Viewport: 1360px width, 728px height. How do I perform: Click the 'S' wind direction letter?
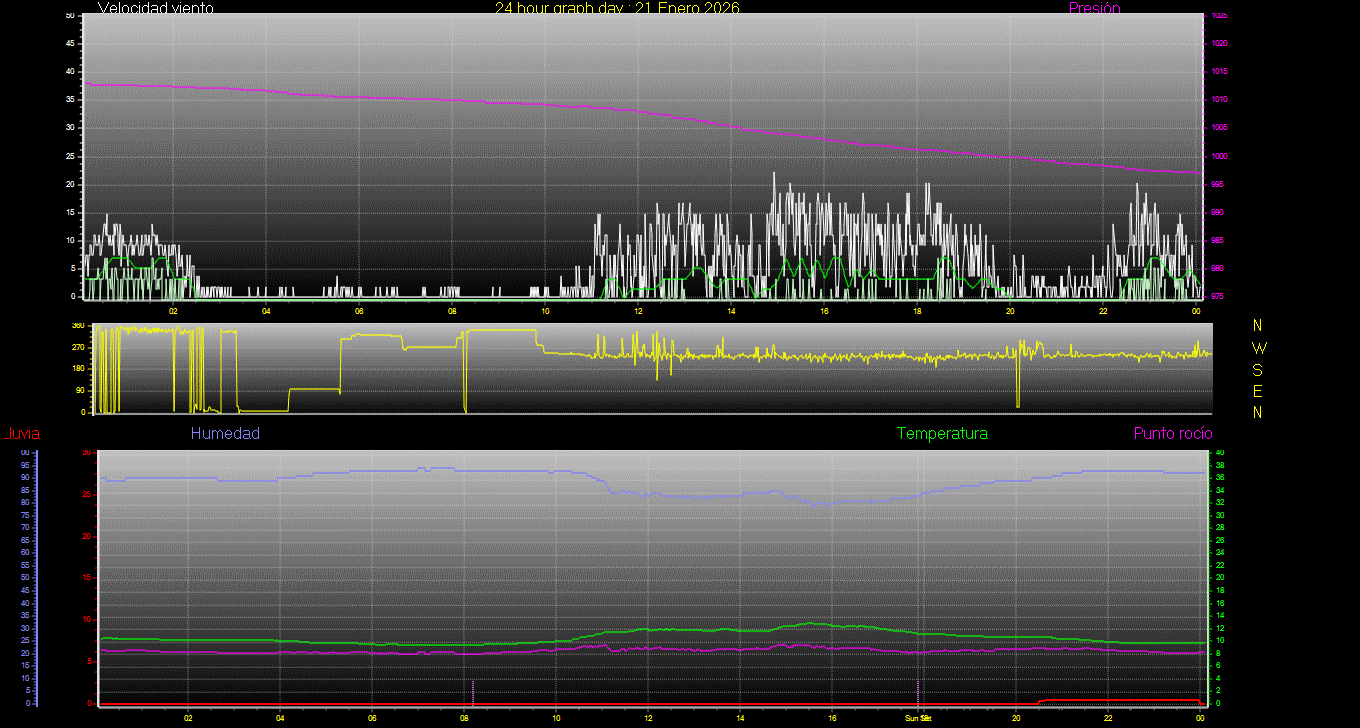tap(1258, 369)
